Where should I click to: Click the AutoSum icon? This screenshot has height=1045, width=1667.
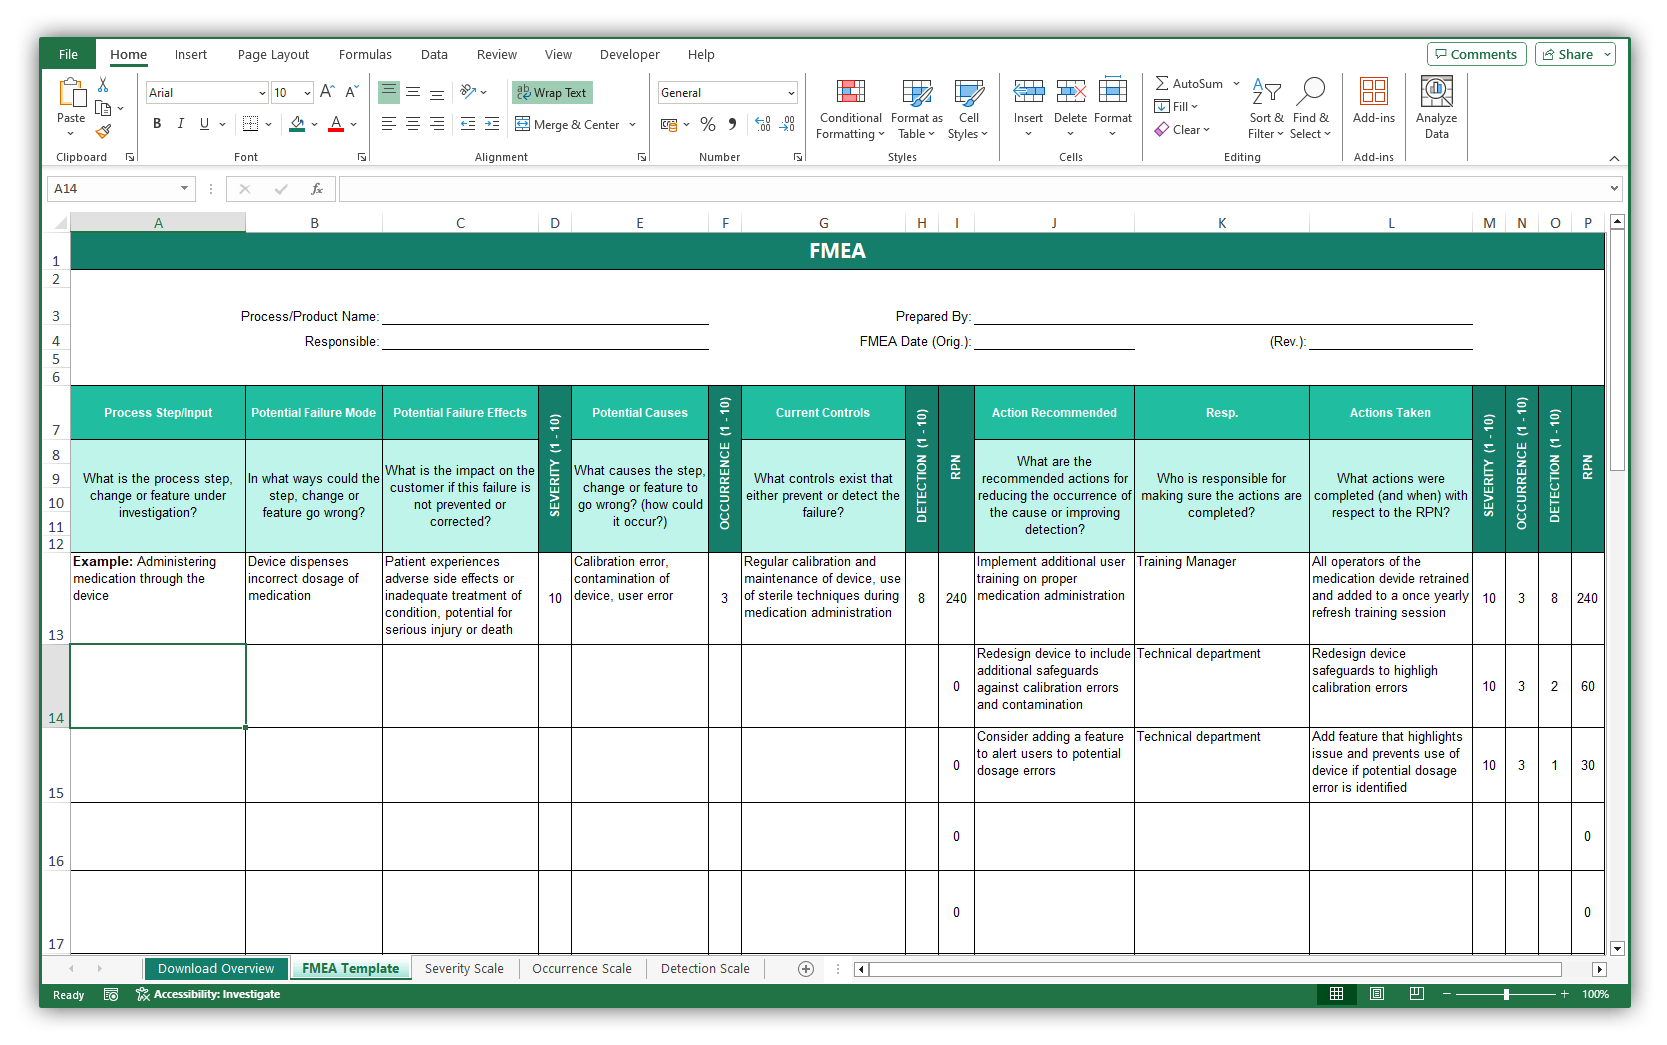pyautogui.click(x=1161, y=83)
